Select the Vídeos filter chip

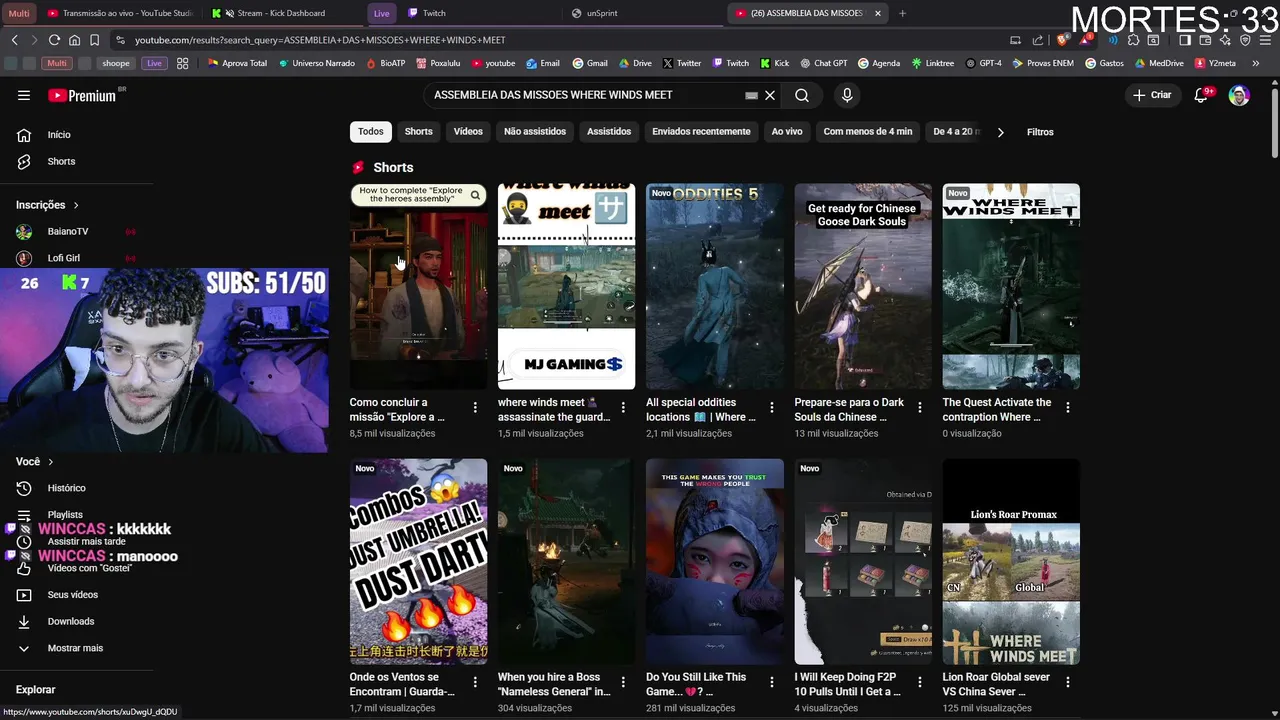[x=468, y=132]
